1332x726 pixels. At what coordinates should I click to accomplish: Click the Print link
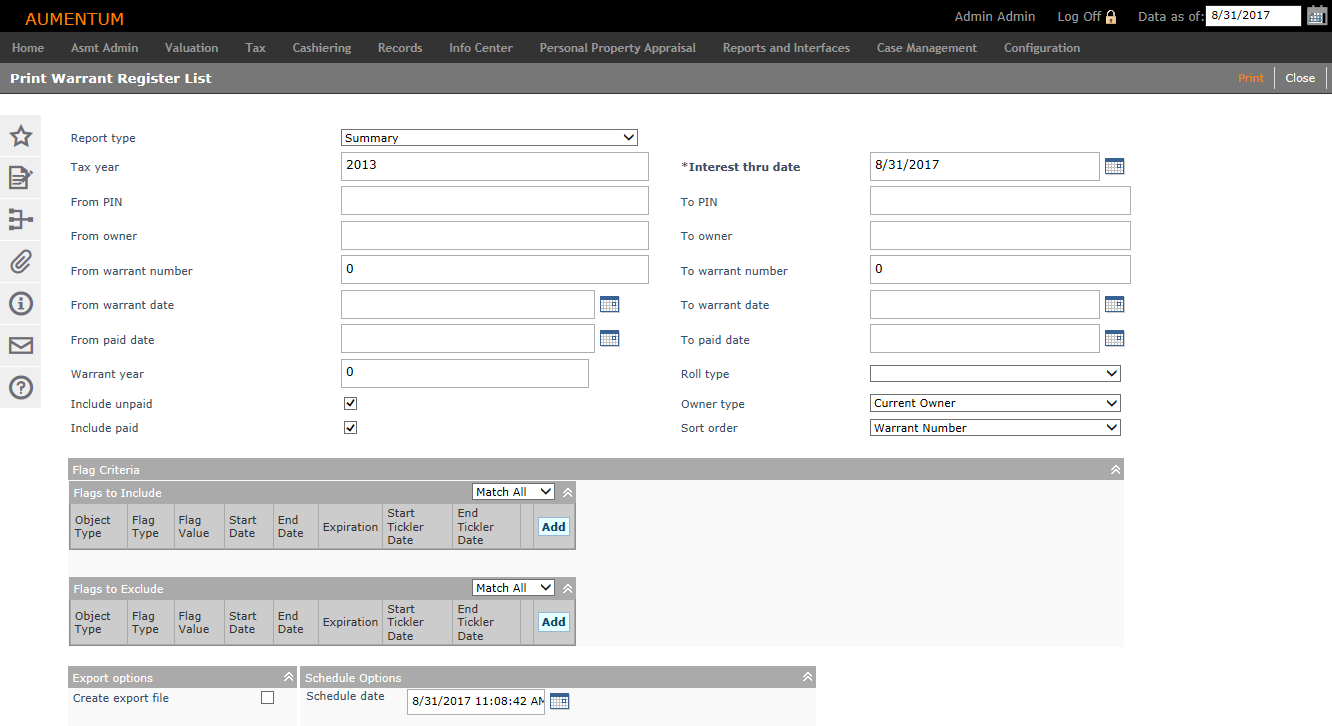point(1250,78)
